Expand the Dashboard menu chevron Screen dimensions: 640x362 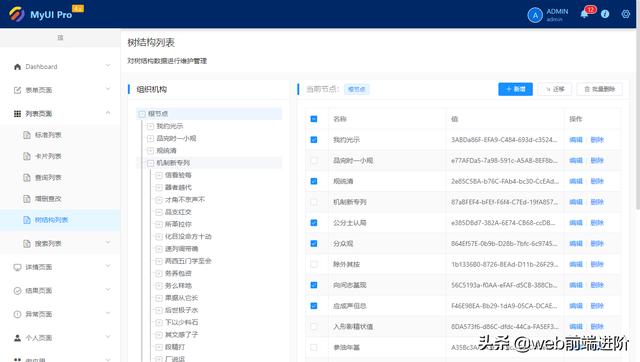click(x=108, y=66)
